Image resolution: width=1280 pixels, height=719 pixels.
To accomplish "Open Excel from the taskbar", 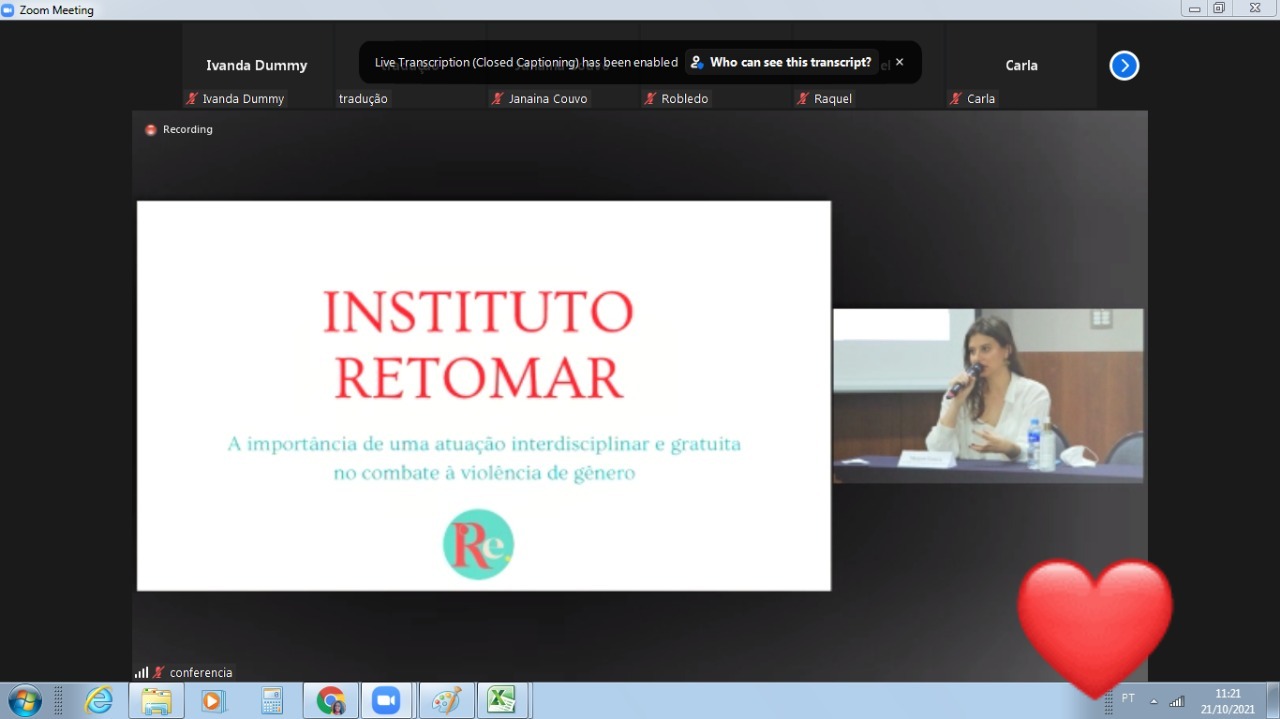I will pos(501,701).
